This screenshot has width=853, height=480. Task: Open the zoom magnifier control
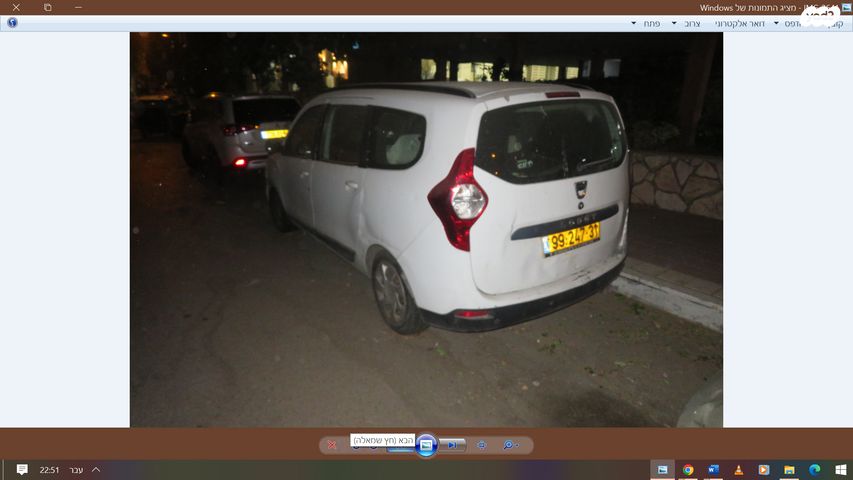tap(508, 445)
